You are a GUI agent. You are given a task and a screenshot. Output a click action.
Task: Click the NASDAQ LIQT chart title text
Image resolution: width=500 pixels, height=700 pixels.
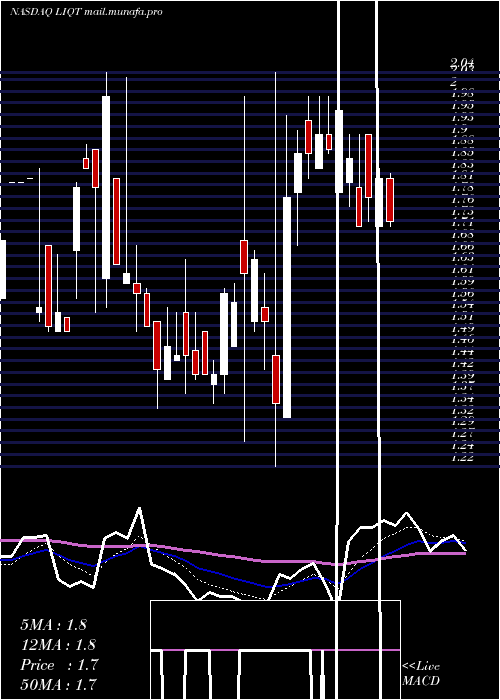[86, 12]
